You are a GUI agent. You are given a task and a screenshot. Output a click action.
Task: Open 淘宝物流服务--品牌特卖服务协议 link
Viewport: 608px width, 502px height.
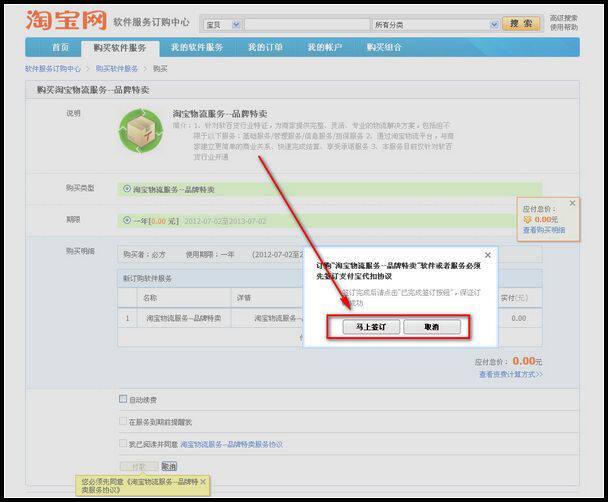pyautogui.click(x=232, y=445)
